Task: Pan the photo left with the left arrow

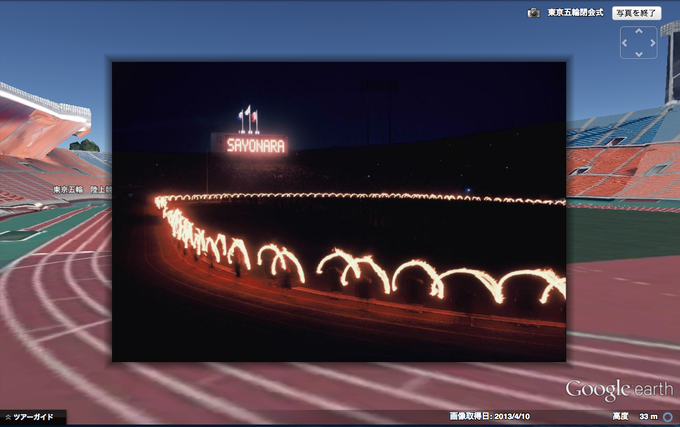Action: pyautogui.click(x=624, y=42)
